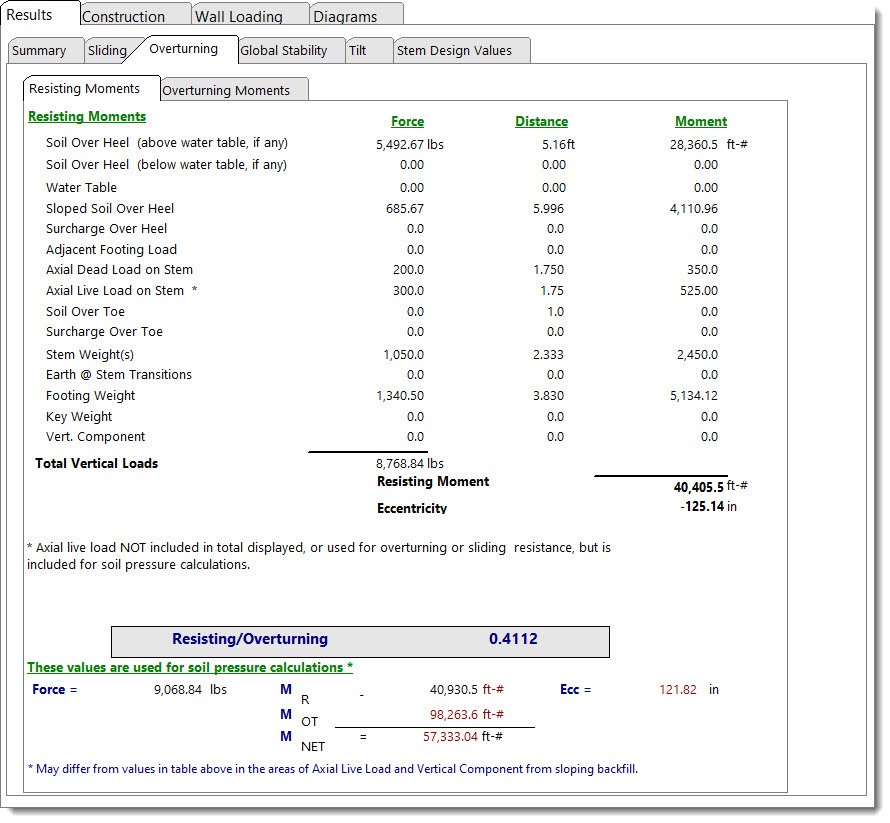Viewport: 890px width, 823px height.
Task: Show the Stem Design Values tab
Action: 454,51
